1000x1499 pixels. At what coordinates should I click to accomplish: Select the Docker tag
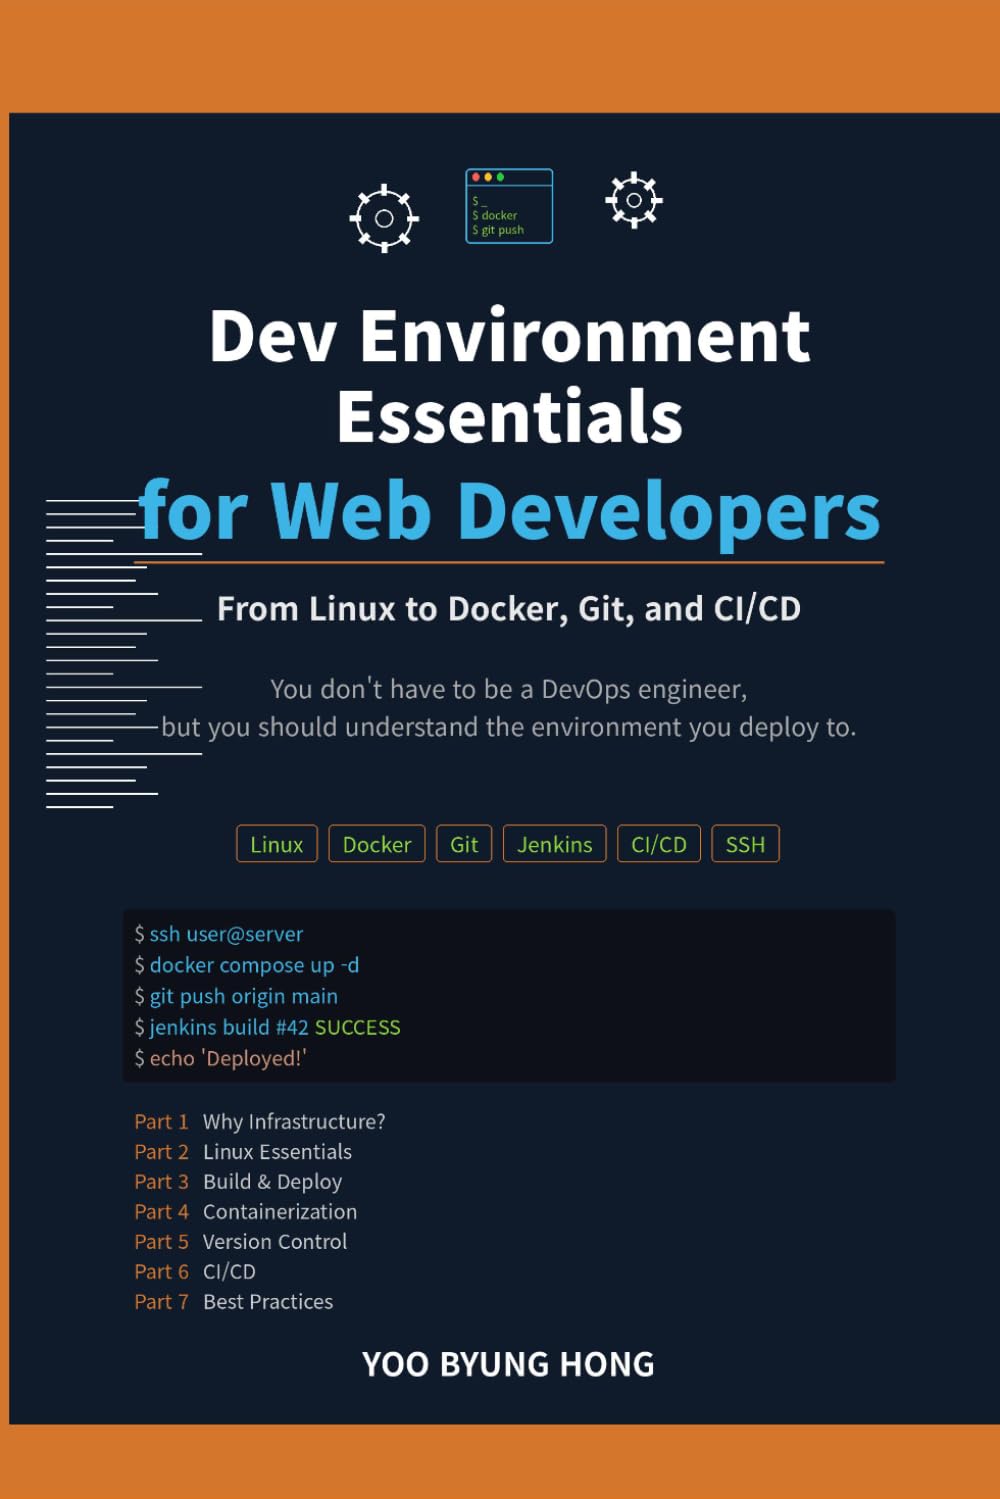377,844
